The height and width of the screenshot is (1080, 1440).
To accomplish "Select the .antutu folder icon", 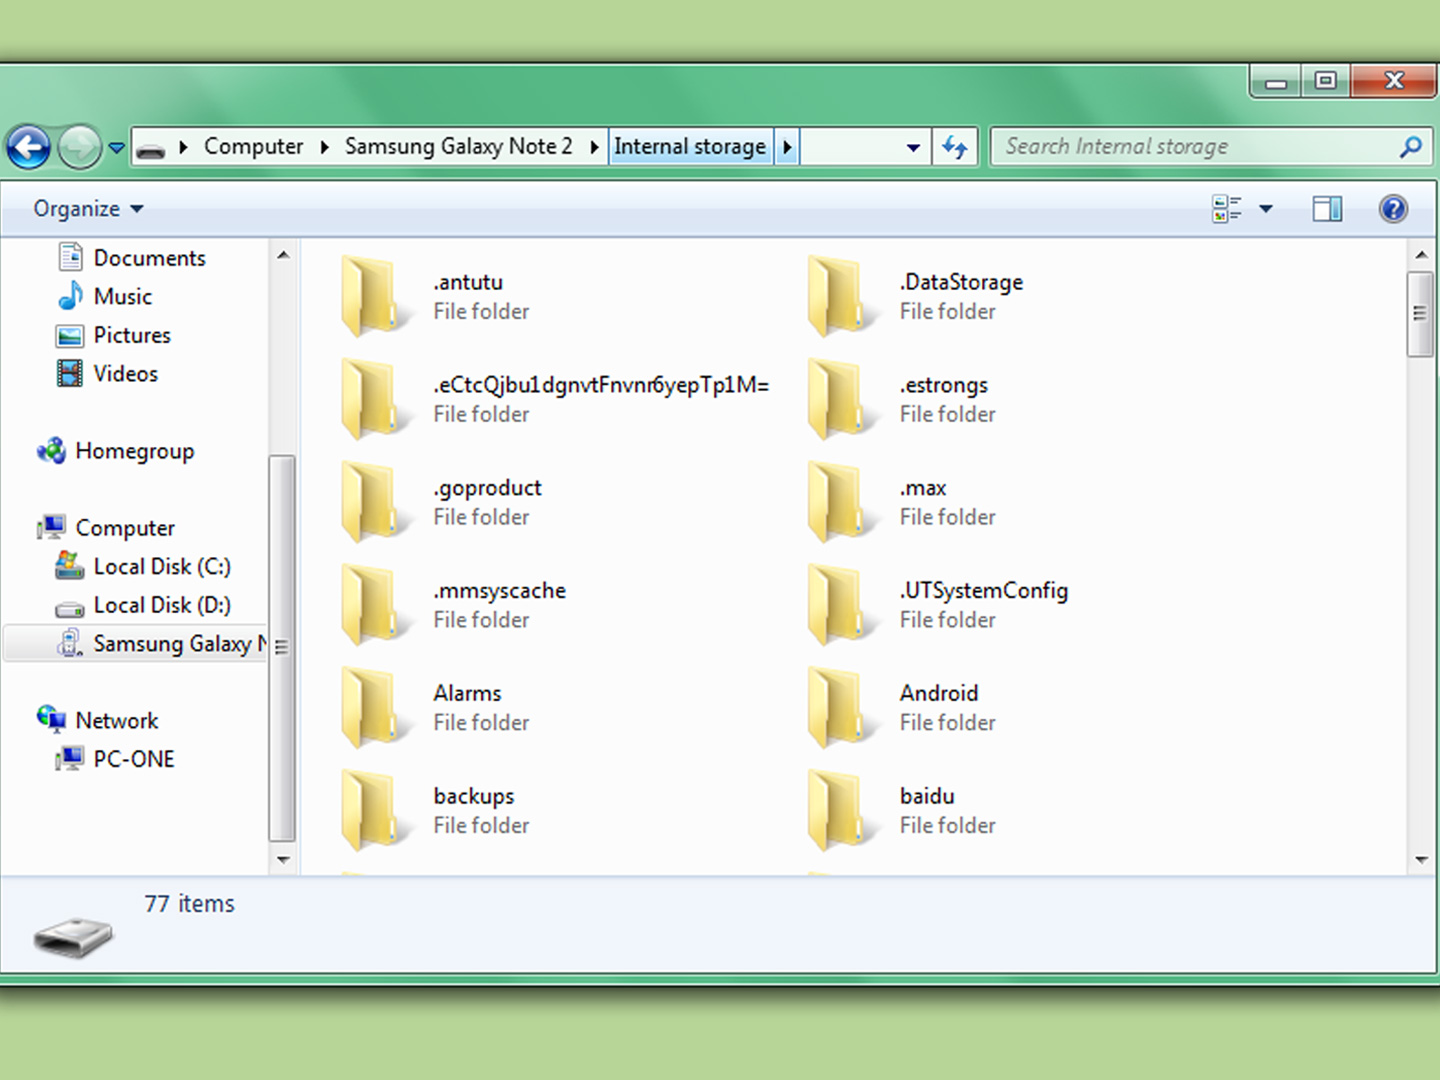I will (x=375, y=296).
